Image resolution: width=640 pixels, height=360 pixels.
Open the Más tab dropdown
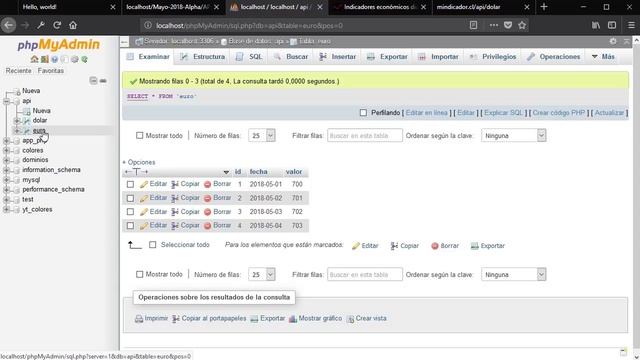pyautogui.click(x=603, y=57)
